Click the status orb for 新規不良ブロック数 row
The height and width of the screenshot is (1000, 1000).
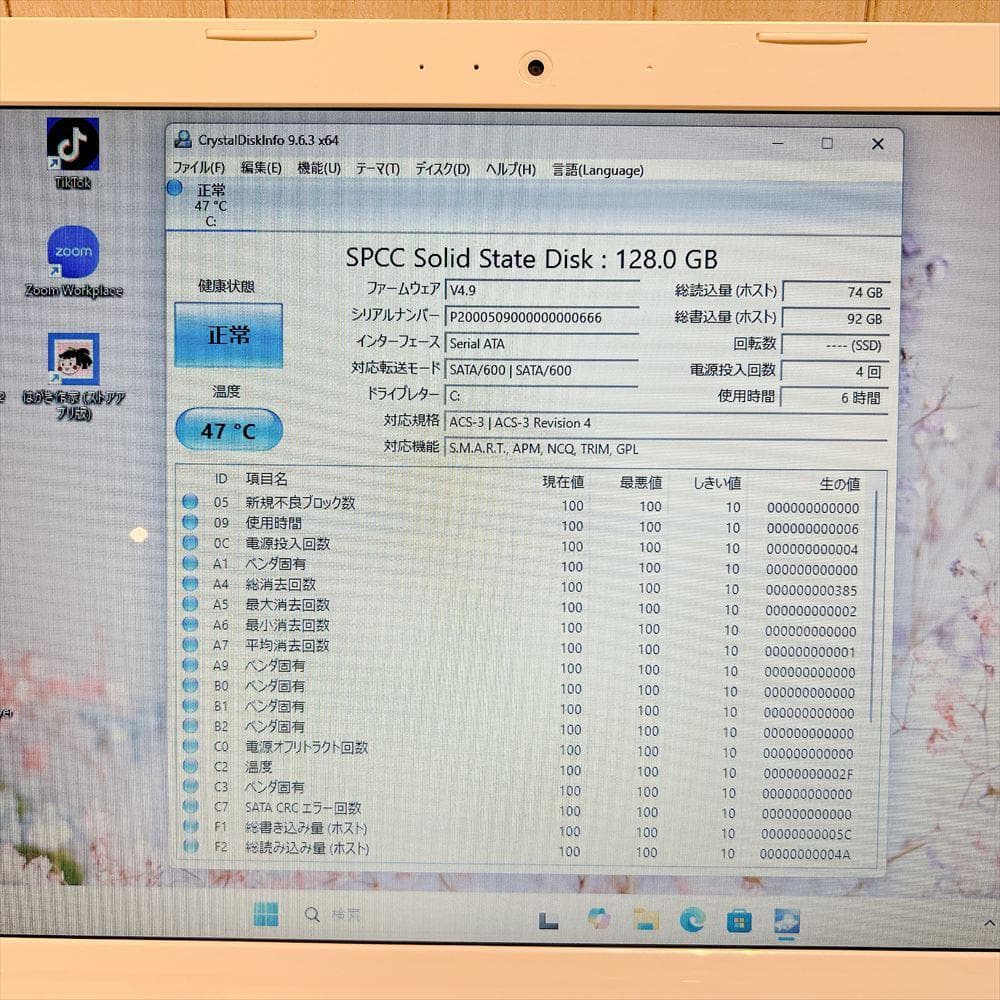[x=190, y=505]
